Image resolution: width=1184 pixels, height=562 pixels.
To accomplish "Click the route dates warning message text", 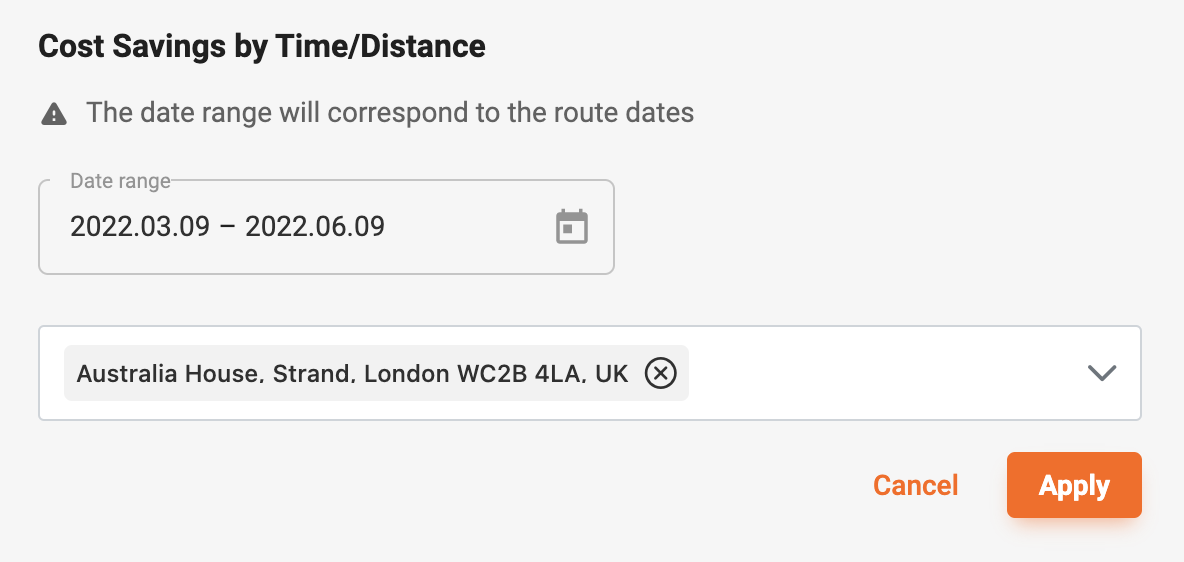I will [390, 113].
